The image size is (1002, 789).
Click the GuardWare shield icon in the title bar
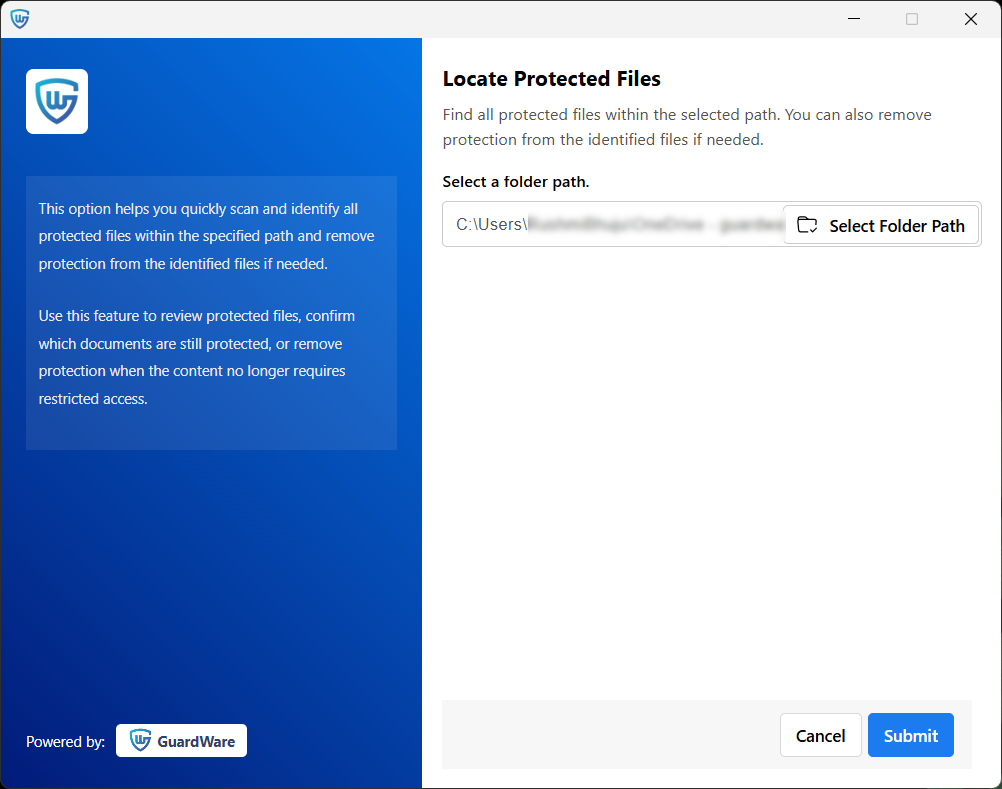pos(19,18)
